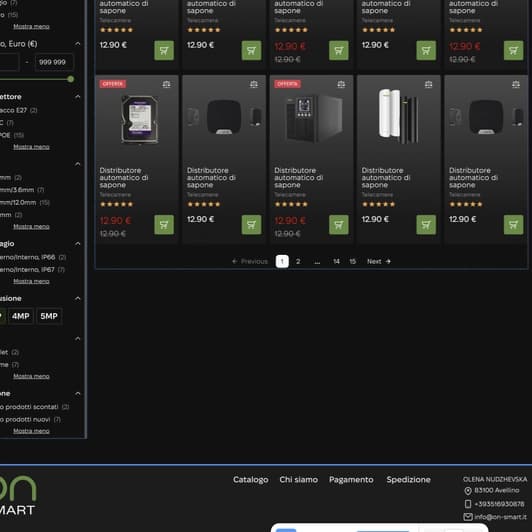Viewport: 532px width, 532px height.
Task: Go to page 2 of results
Action: [x=298, y=261]
